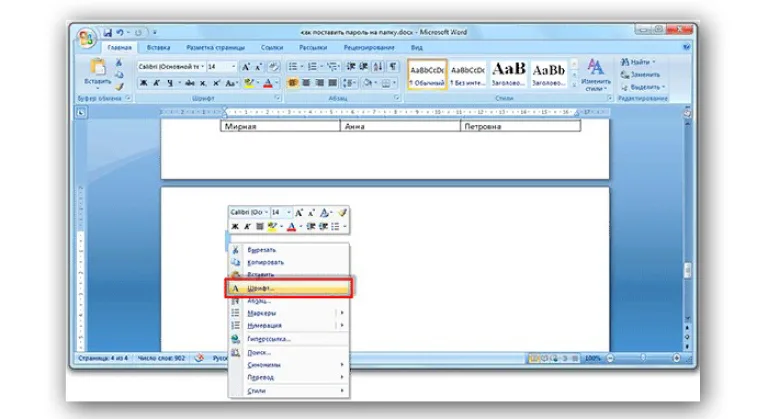The image size is (768, 419).
Task: Toggle strikethrough abc formatting in ribbon
Action: tap(190, 83)
